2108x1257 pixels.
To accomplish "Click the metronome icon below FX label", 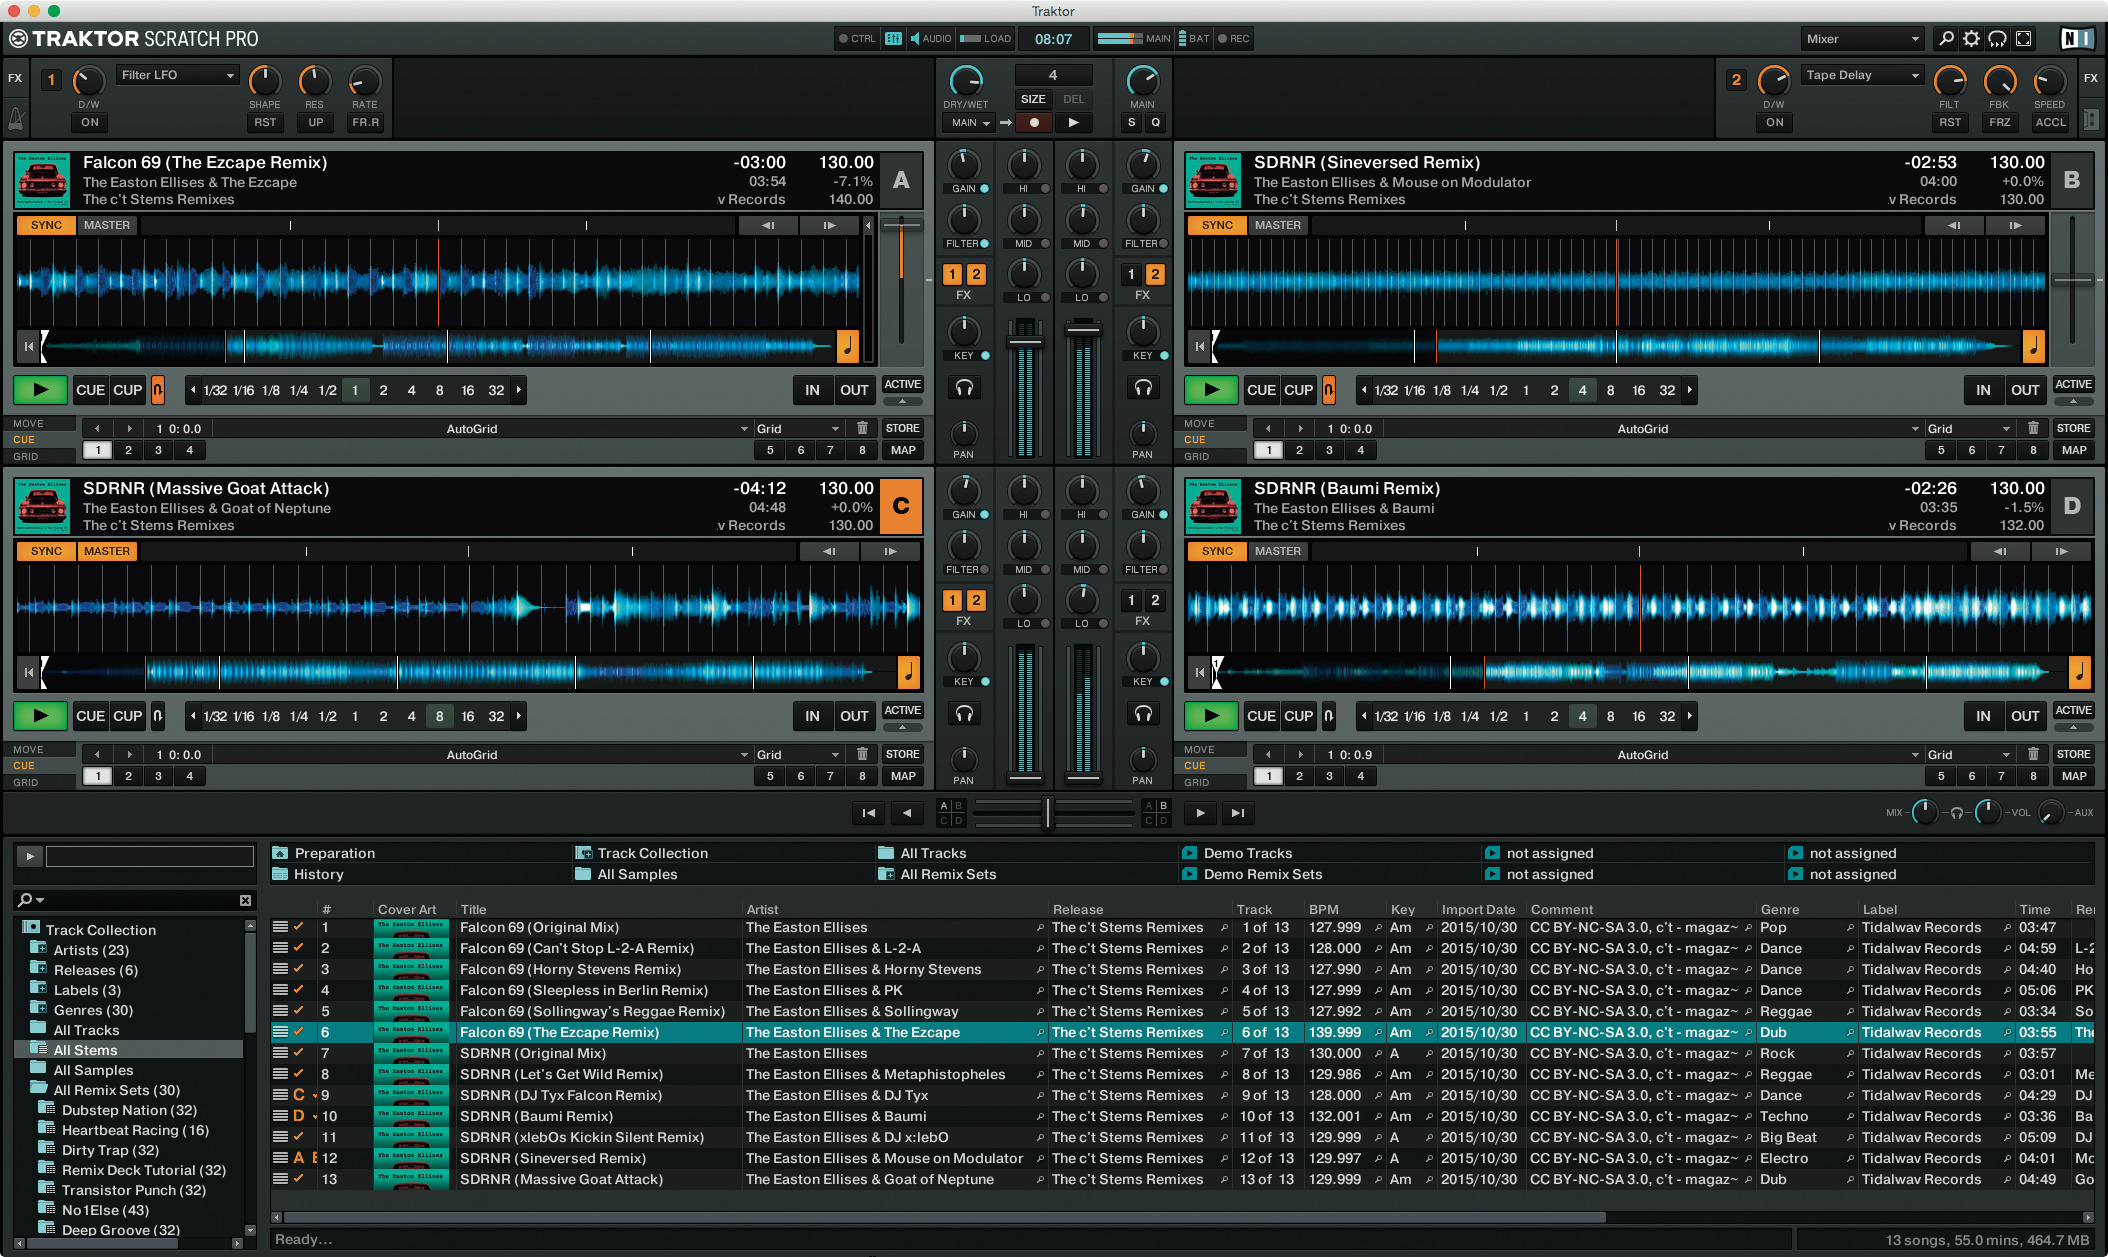I will [x=16, y=120].
